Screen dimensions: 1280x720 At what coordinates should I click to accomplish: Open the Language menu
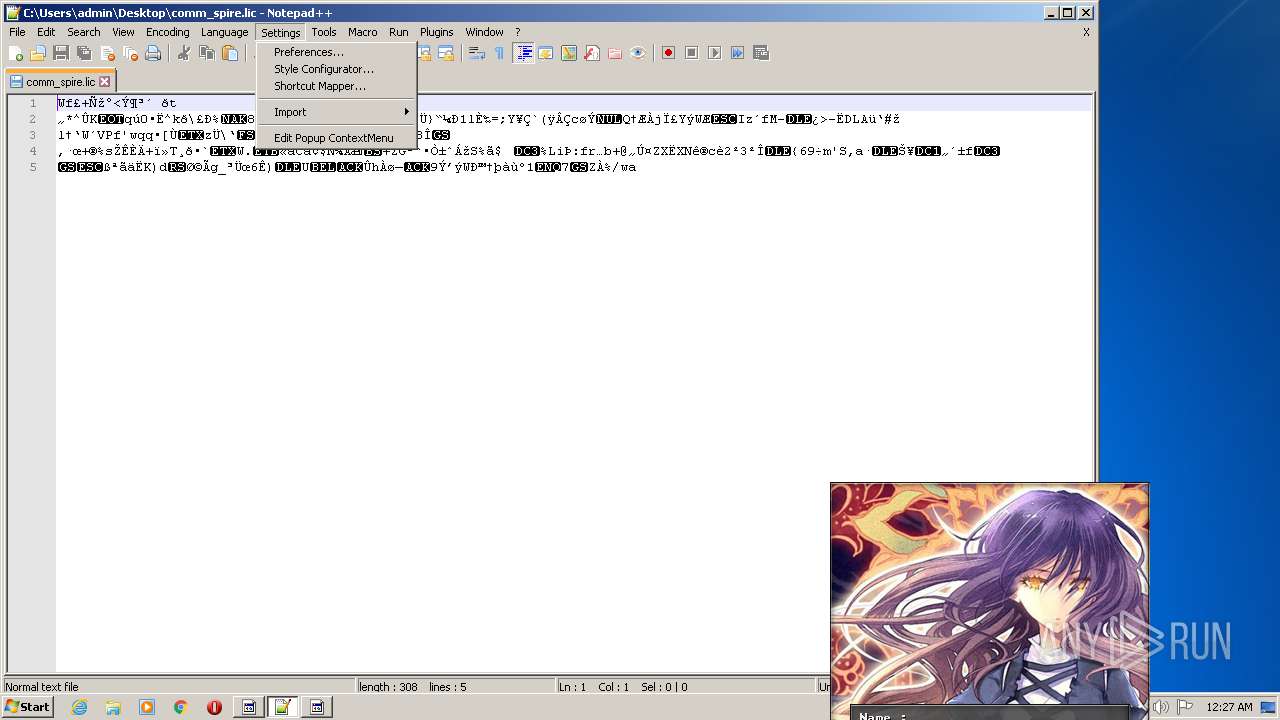pyautogui.click(x=224, y=32)
